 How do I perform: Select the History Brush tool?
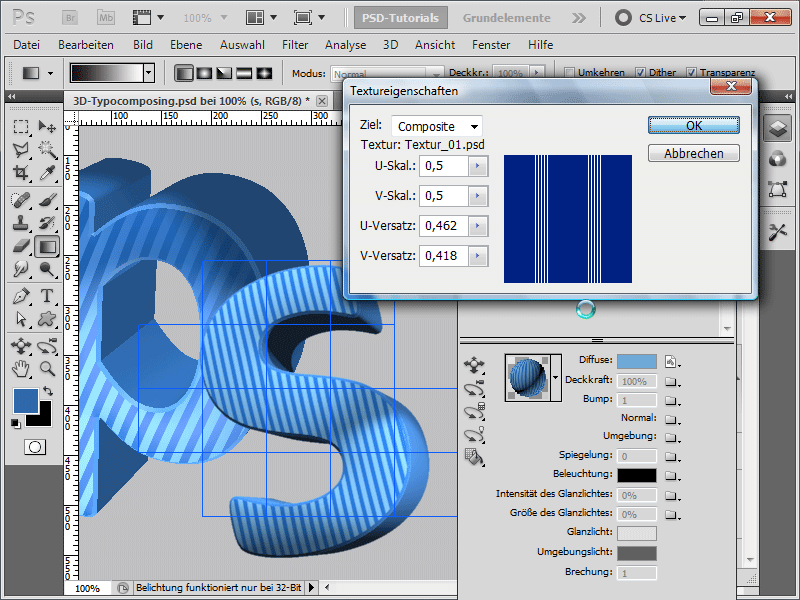tap(47, 223)
